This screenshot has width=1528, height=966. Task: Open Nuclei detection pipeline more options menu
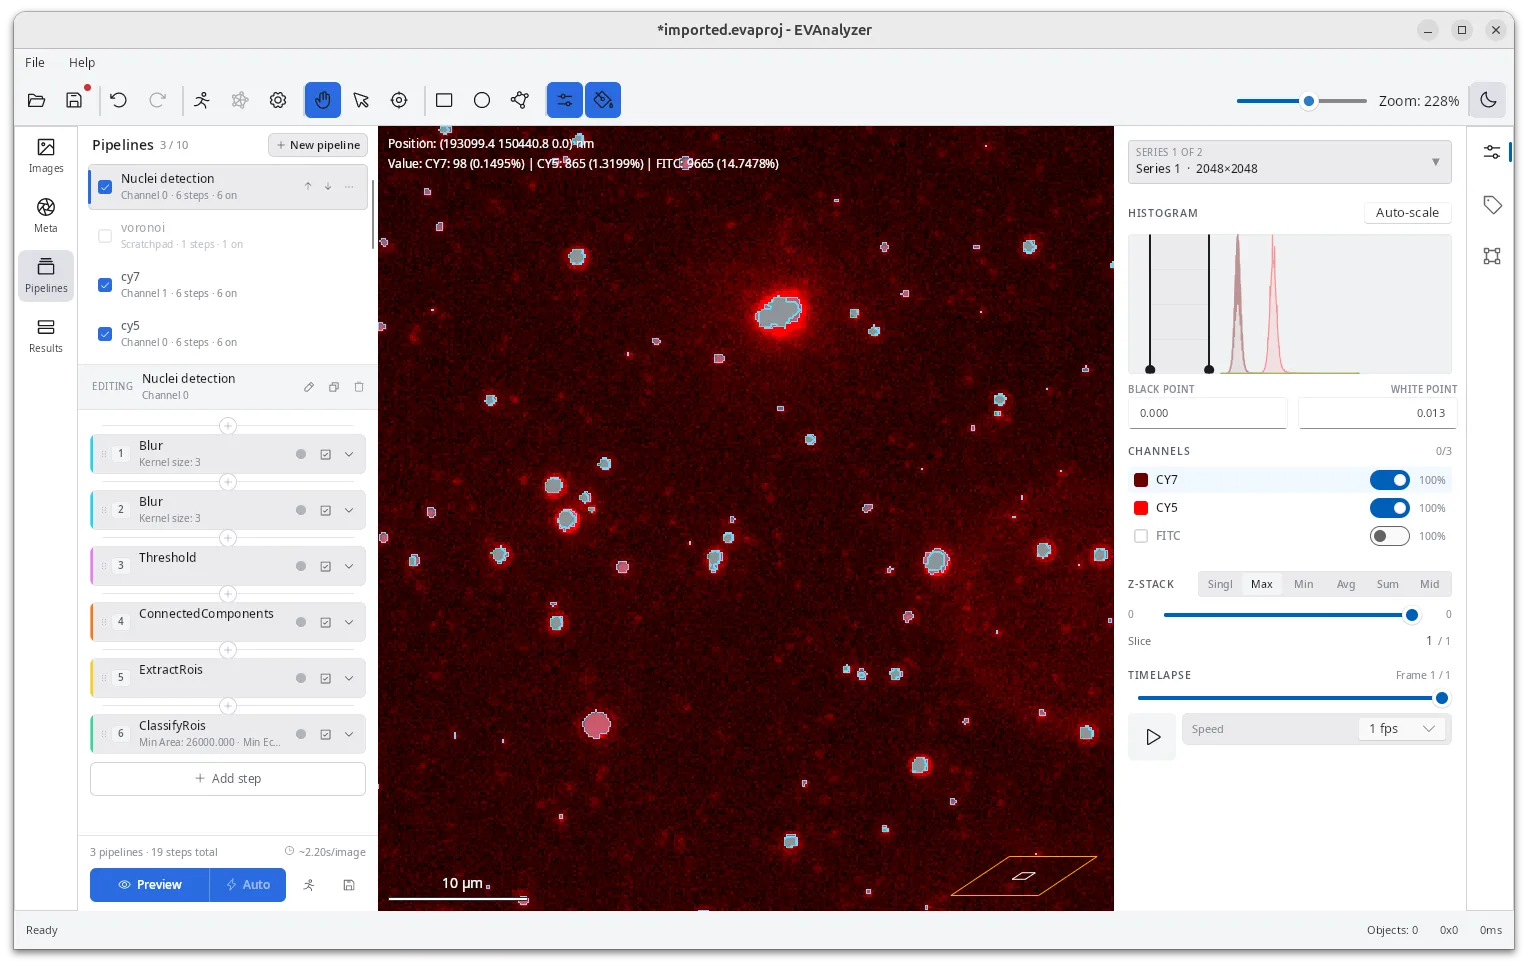point(349,186)
